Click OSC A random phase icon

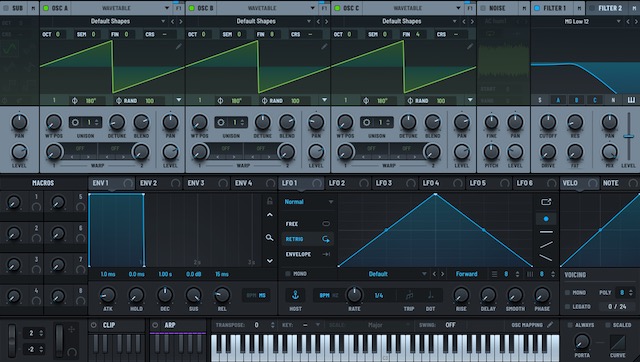[119, 100]
